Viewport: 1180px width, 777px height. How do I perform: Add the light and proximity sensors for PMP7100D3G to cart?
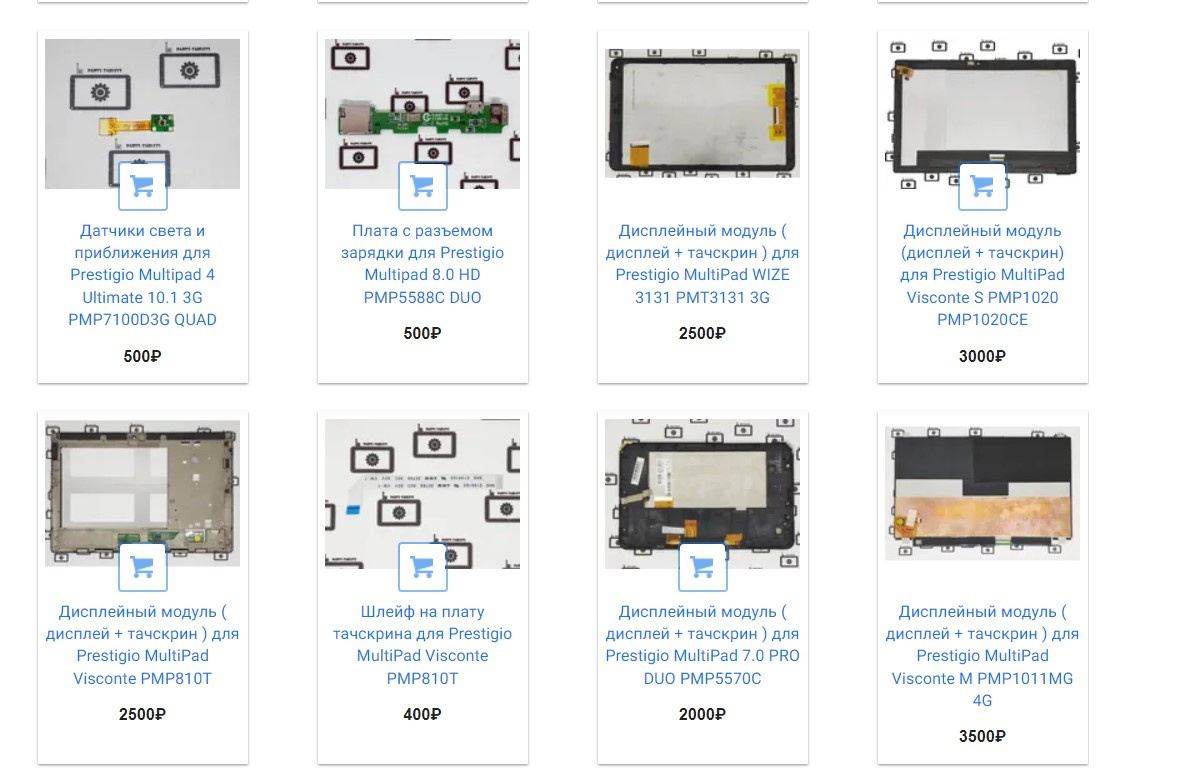[x=142, y=186]
